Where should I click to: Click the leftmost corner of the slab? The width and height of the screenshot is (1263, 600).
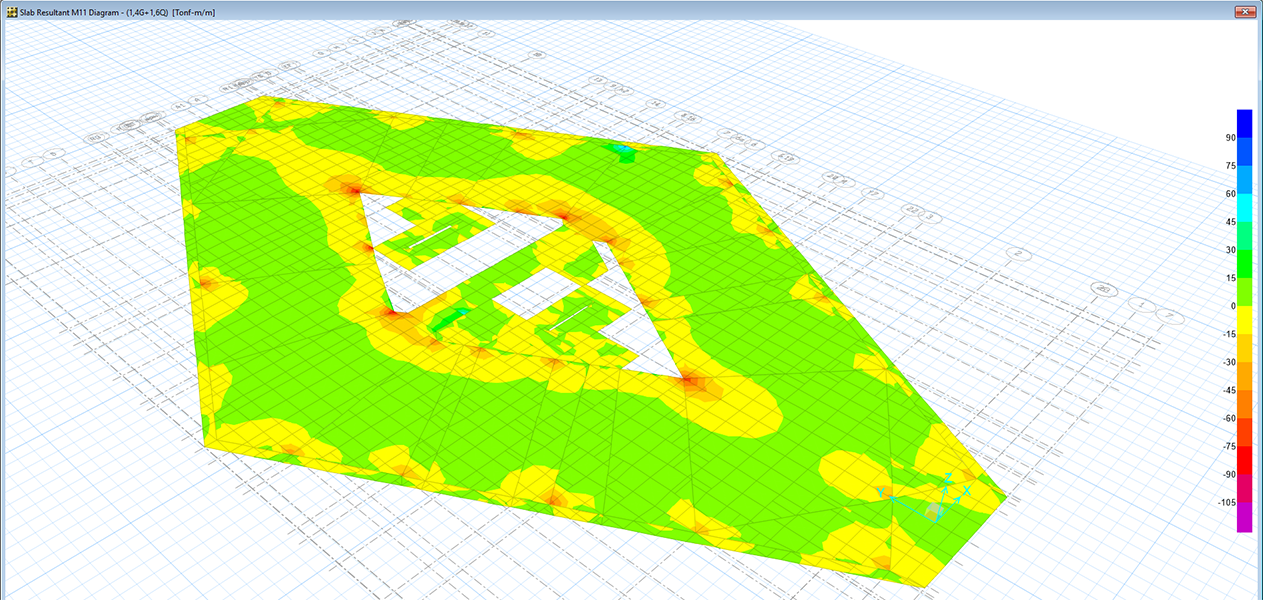(x=177, y=130)
